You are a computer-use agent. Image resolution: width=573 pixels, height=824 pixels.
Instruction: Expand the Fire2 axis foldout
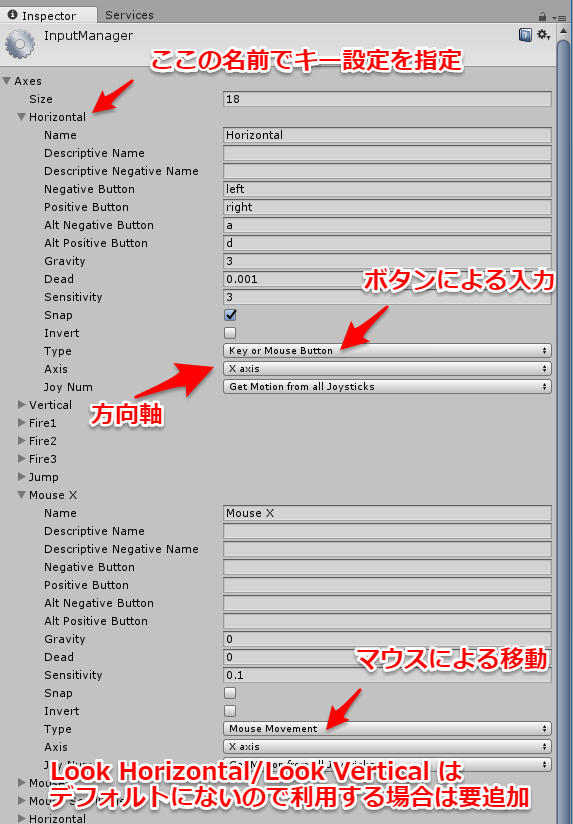(x=22, y=440)
